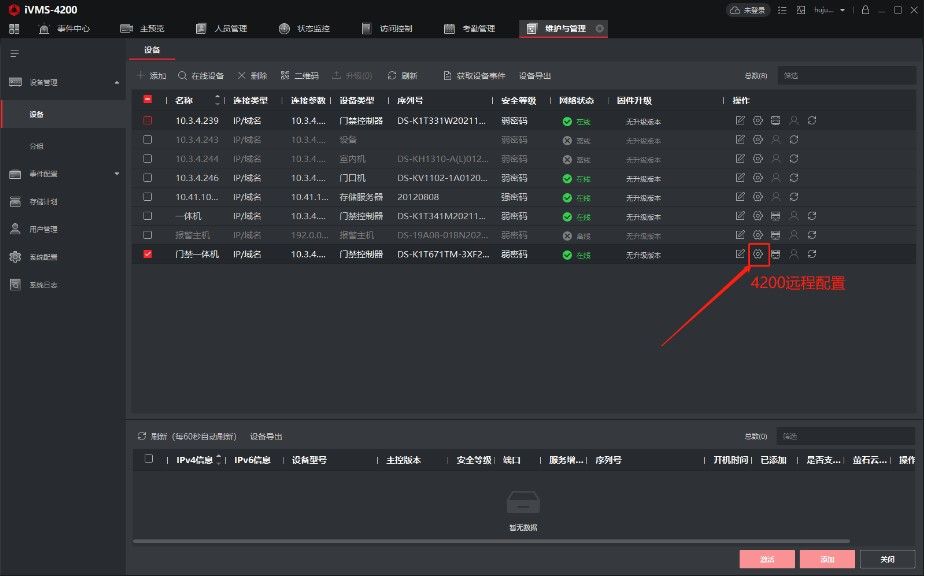This screenshot has width=926, height=577.
Task: Collapse the 设备管理 sidebar section
Action: pos(116,83)
